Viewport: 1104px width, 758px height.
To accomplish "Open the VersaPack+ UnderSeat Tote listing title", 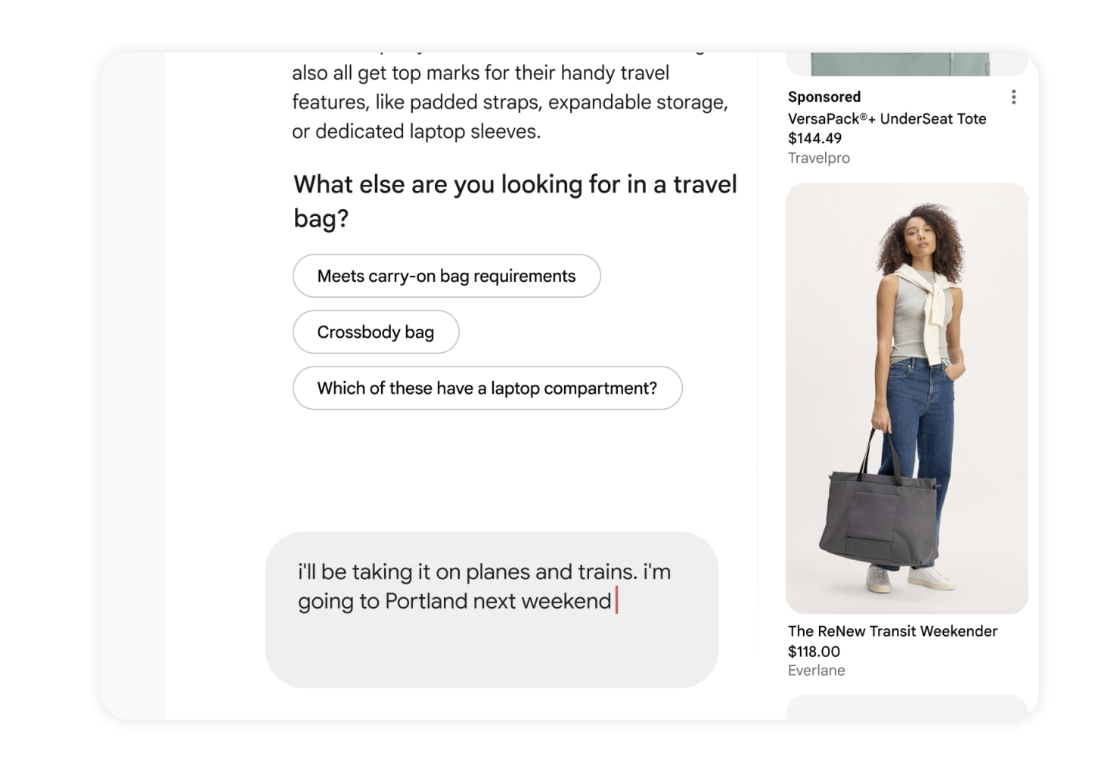I will coord(886,119).
